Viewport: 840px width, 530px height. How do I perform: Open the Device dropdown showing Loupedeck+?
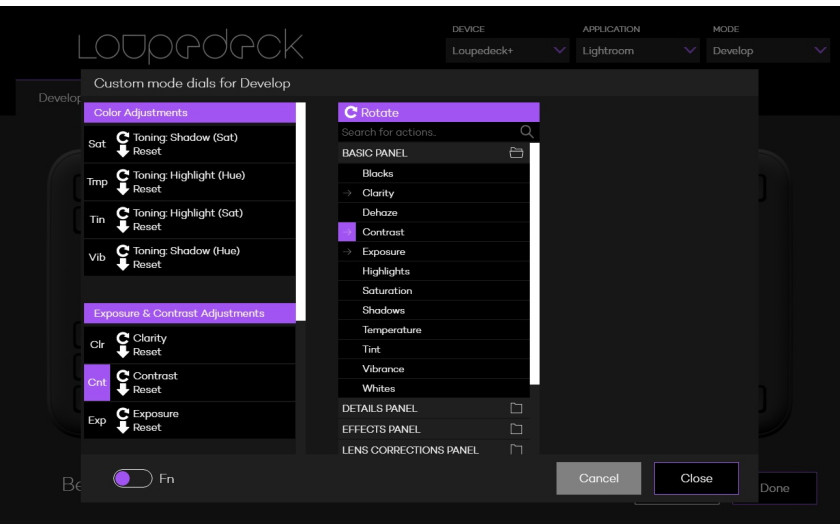pyautogui.click(x=507, y=50)
